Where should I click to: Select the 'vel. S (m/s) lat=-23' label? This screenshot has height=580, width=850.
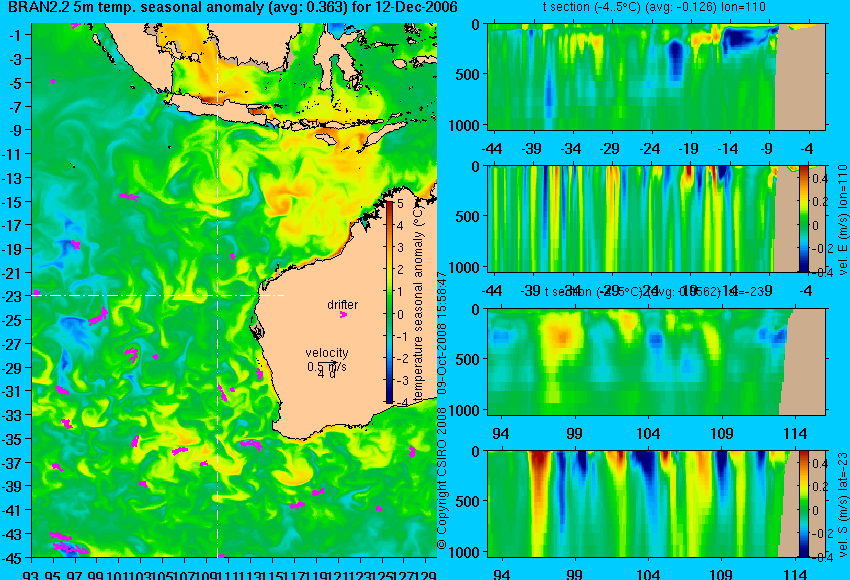click(x=842, y=504)
